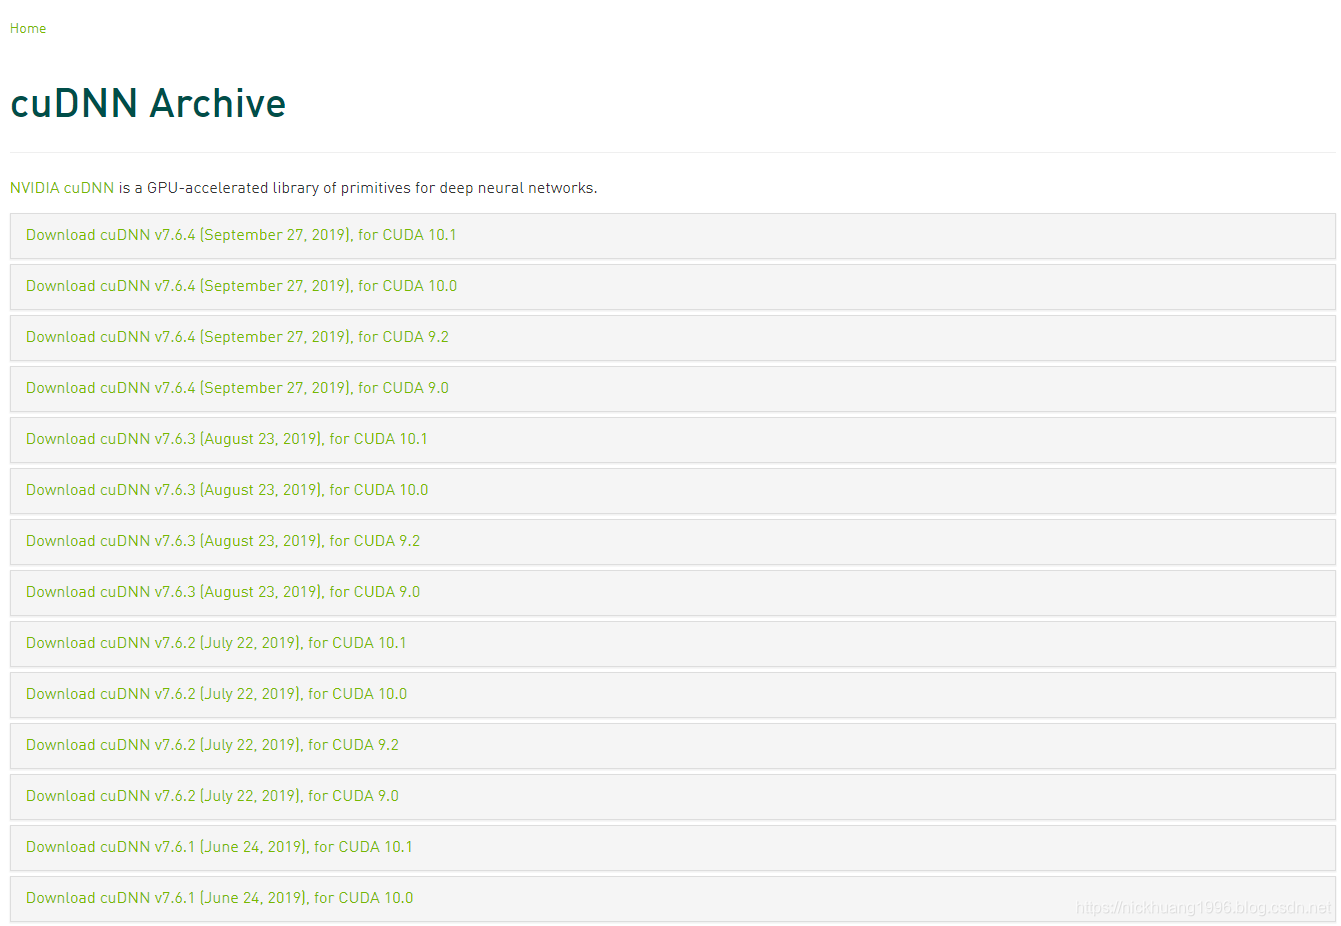The image size is (1341, 926).
Task: Open the NVIDIA cuDNN link in the description
Action: tap(62, 188)
